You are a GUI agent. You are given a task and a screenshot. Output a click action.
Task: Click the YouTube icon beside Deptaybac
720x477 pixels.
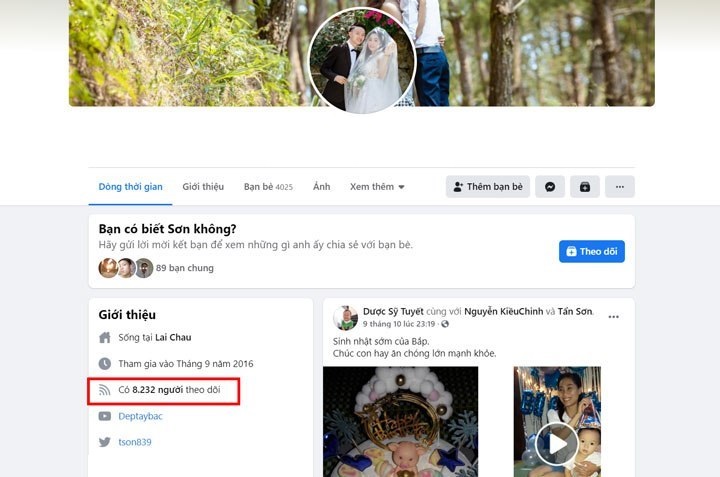pos(105,416)
